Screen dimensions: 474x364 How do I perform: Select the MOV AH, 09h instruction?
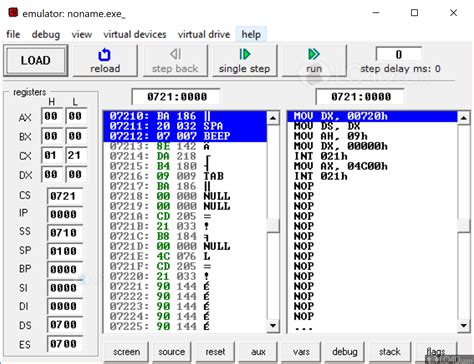[372, 136]
